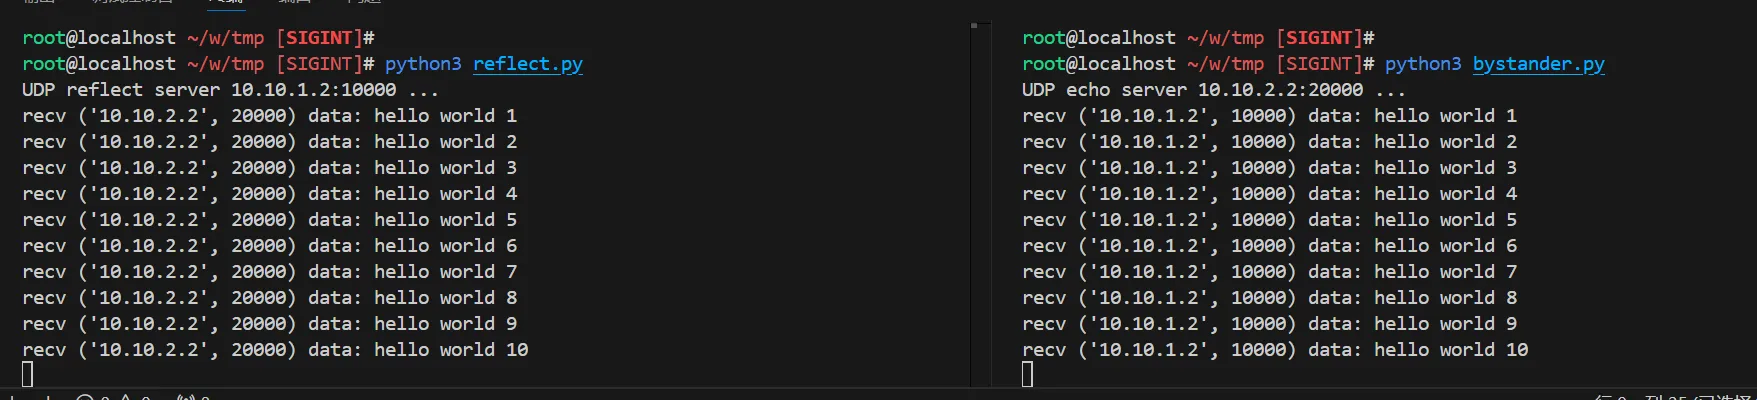Click the warnings triangle icon in status bar
The height and width of the screenshot is (400, 1757).
point(127,397)
